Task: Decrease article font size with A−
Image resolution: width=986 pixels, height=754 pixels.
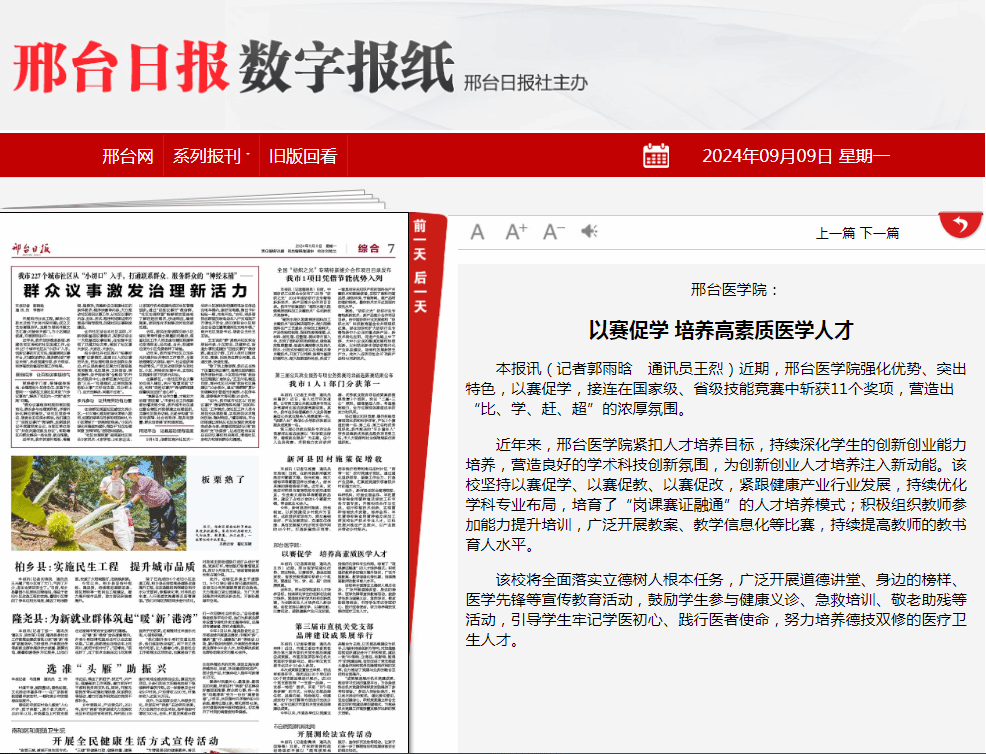Action: click(x=554, y=232)
